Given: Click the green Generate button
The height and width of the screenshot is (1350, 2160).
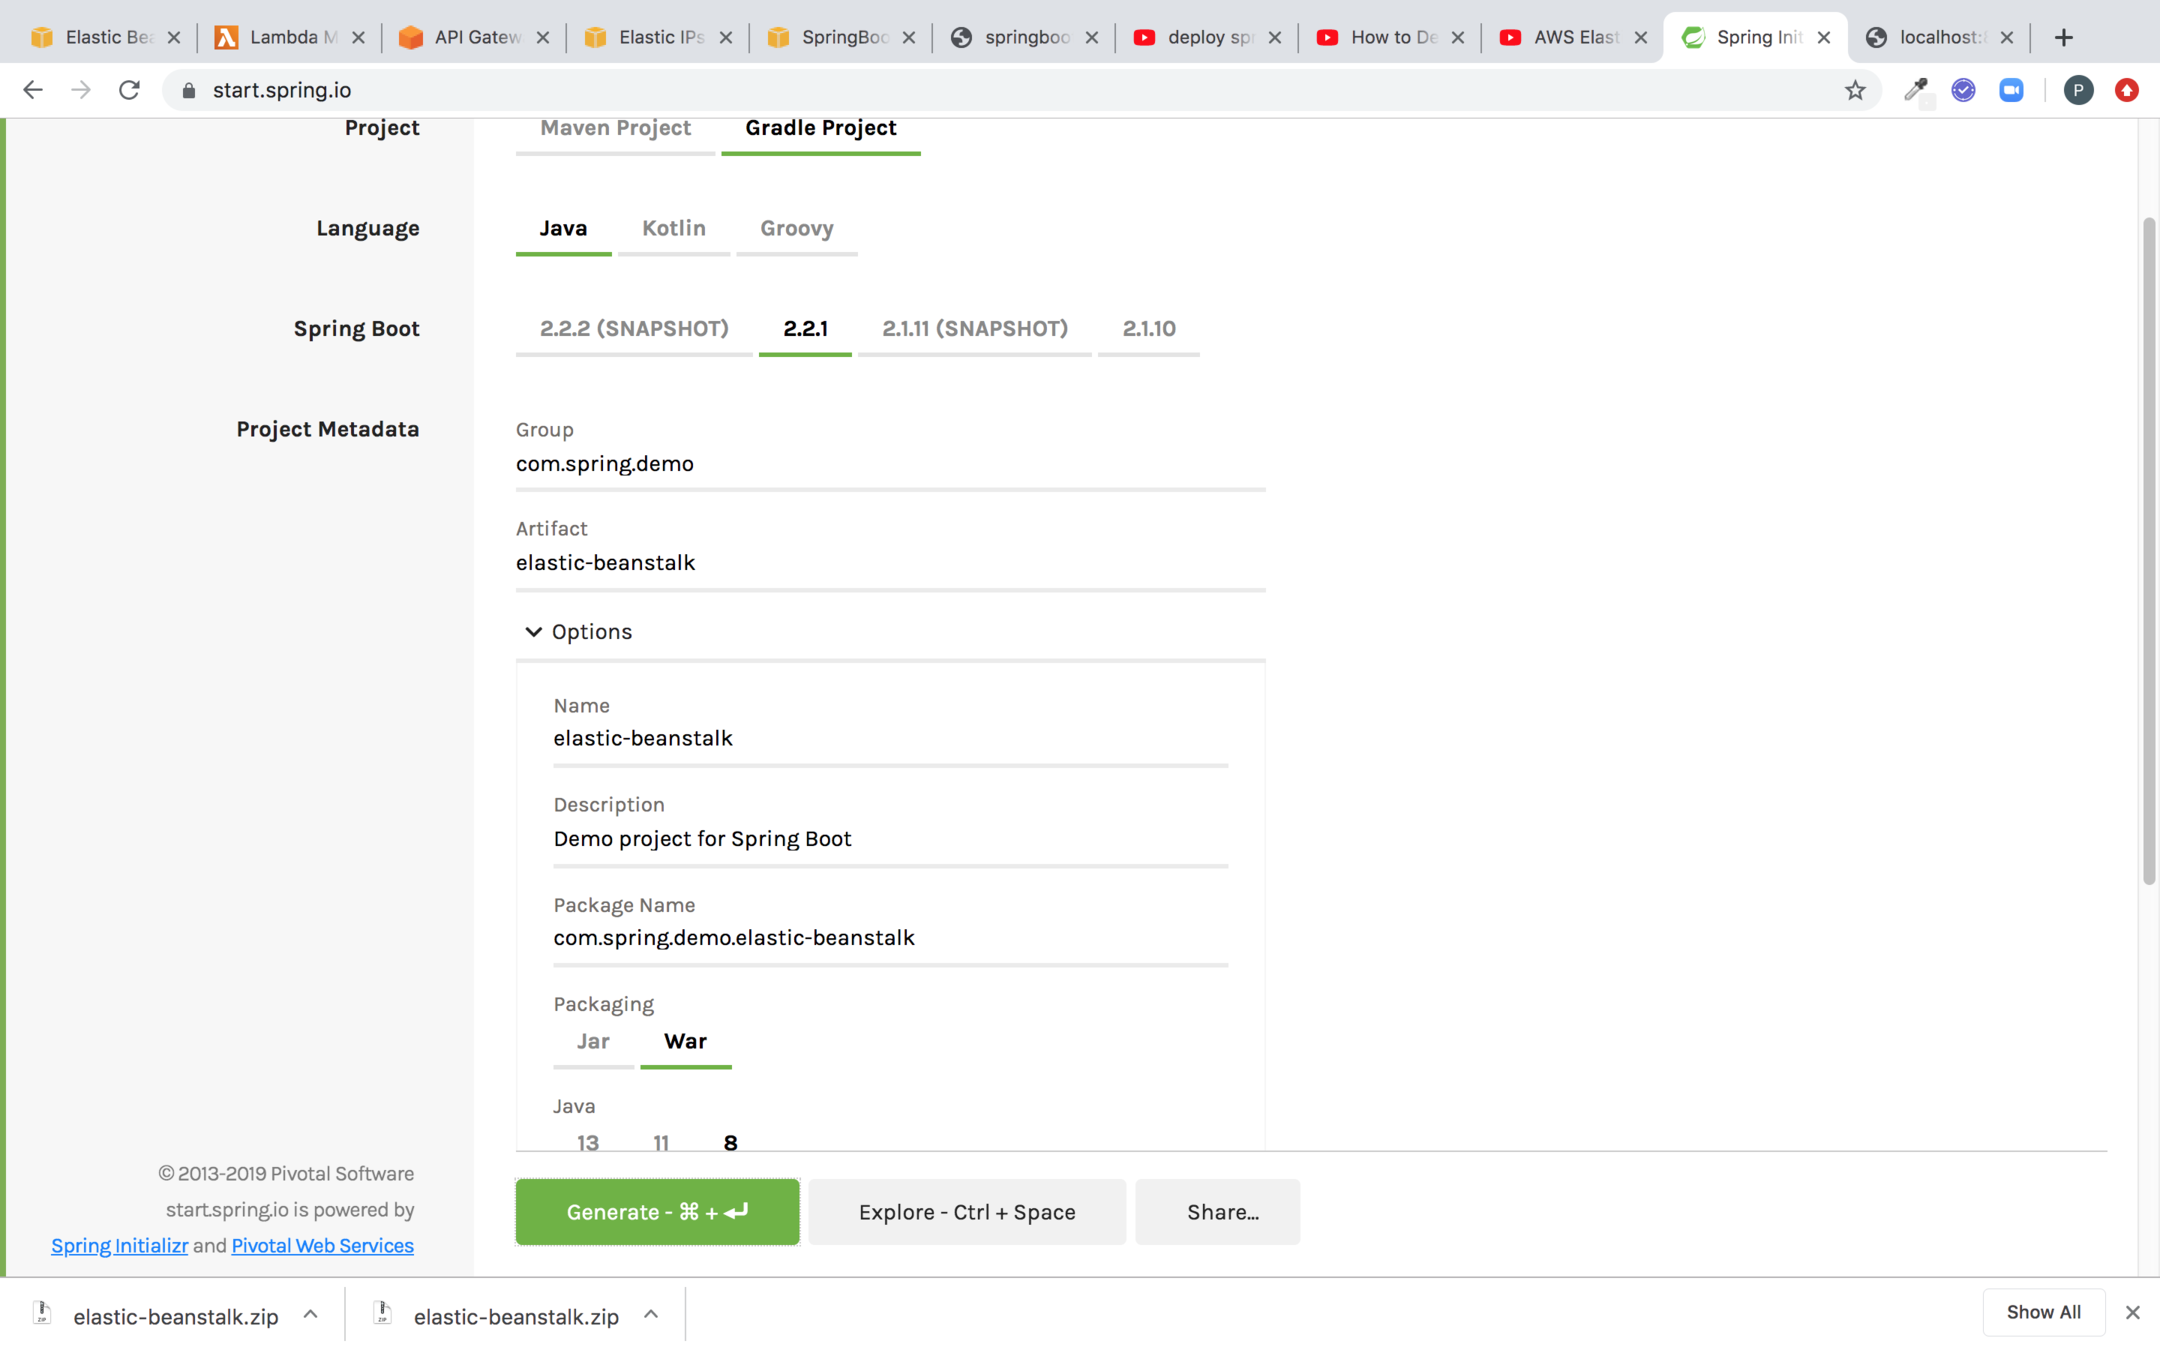Looking at the screenshot, I should tap(657, 1212).
